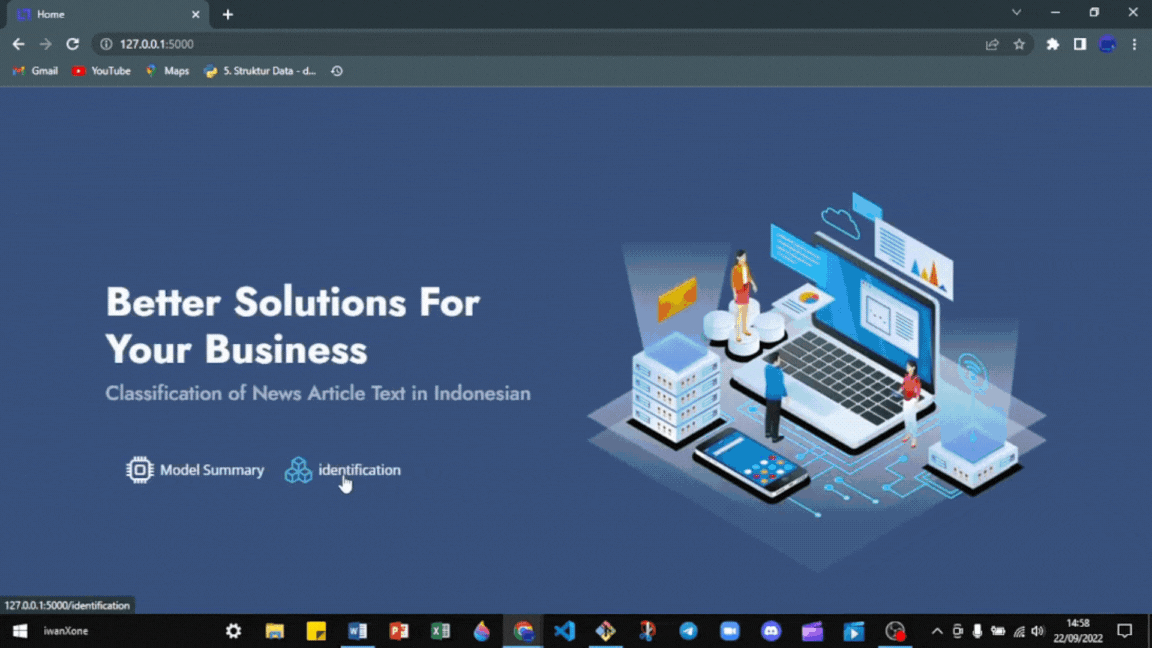Open the volume control in tray
Screen dimensions: 1152x648
(x=1037, y=631)
